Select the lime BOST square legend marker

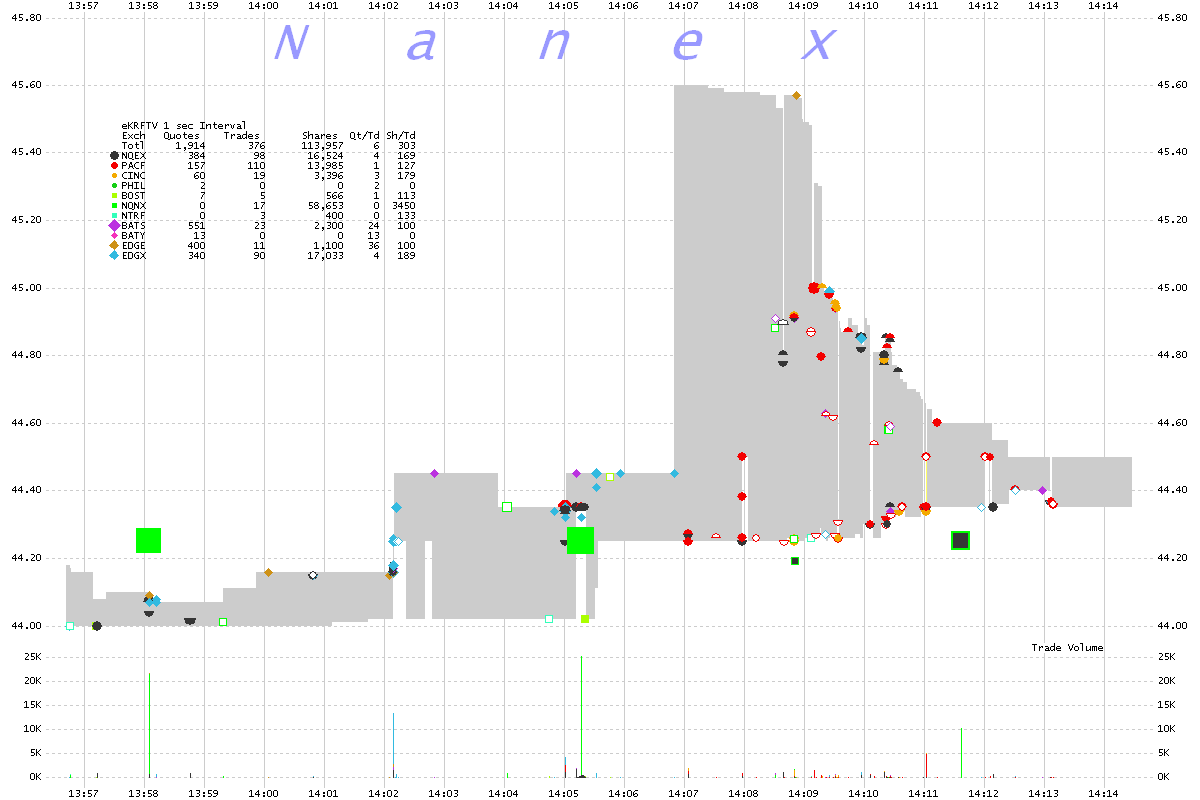point(114,196)
